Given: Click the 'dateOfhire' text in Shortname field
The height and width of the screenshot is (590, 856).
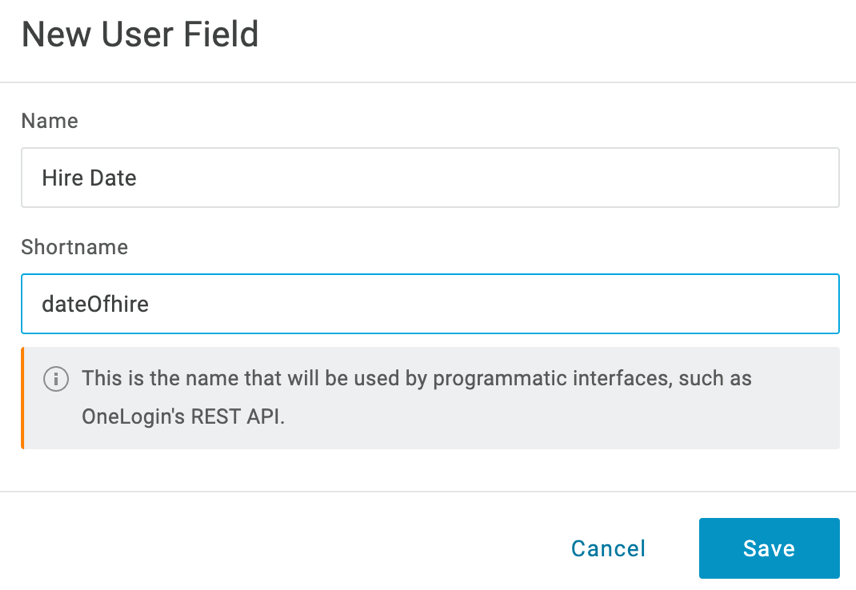Looking at the screenshot, I should pyautogui.click(x=95, y=304).
